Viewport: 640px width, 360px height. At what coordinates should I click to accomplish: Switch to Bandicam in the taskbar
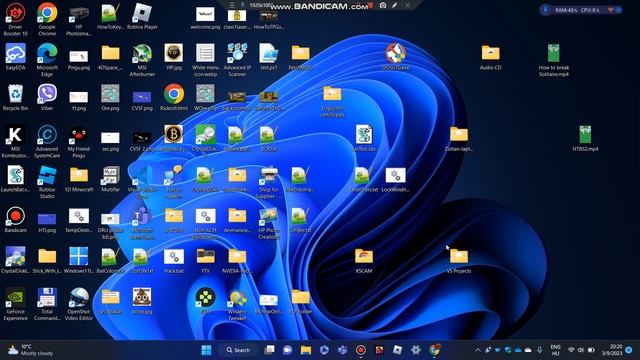[361, 350]
